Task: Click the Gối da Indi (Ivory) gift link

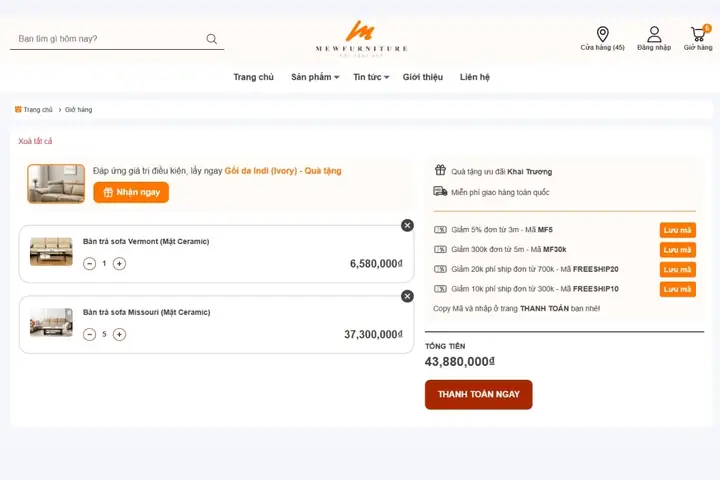Action: tap(283, 171)
